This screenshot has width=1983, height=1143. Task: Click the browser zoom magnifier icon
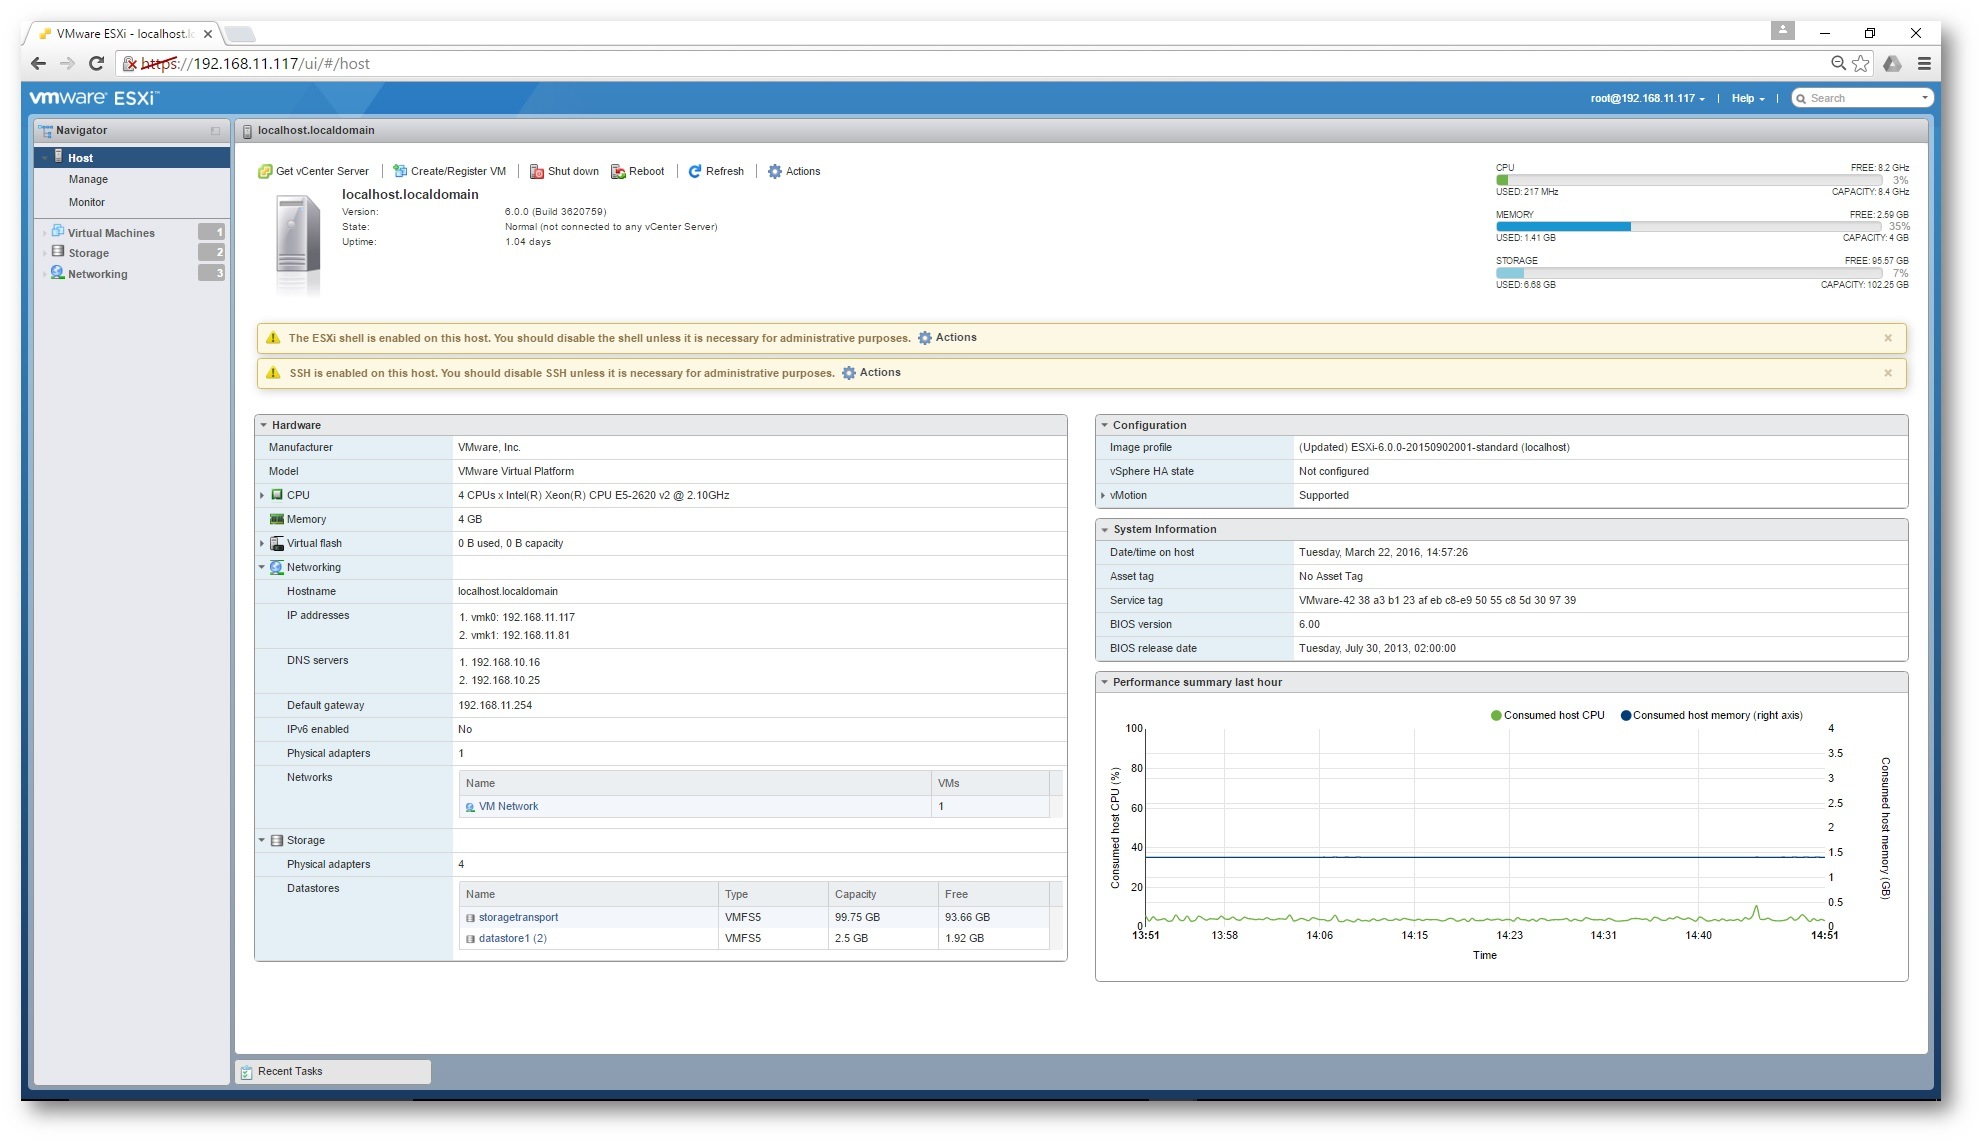point(1838,64)
